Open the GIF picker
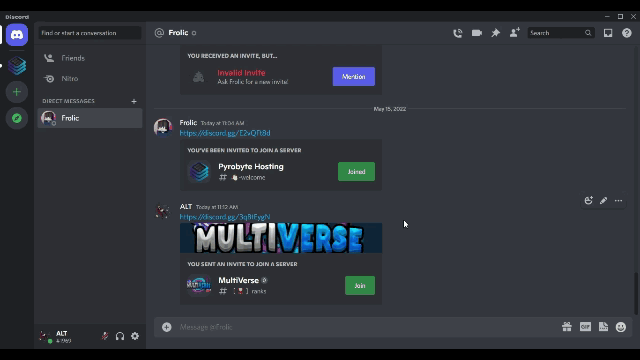Image resolution: width=640 pixels, height=360 pixels. 585,327
